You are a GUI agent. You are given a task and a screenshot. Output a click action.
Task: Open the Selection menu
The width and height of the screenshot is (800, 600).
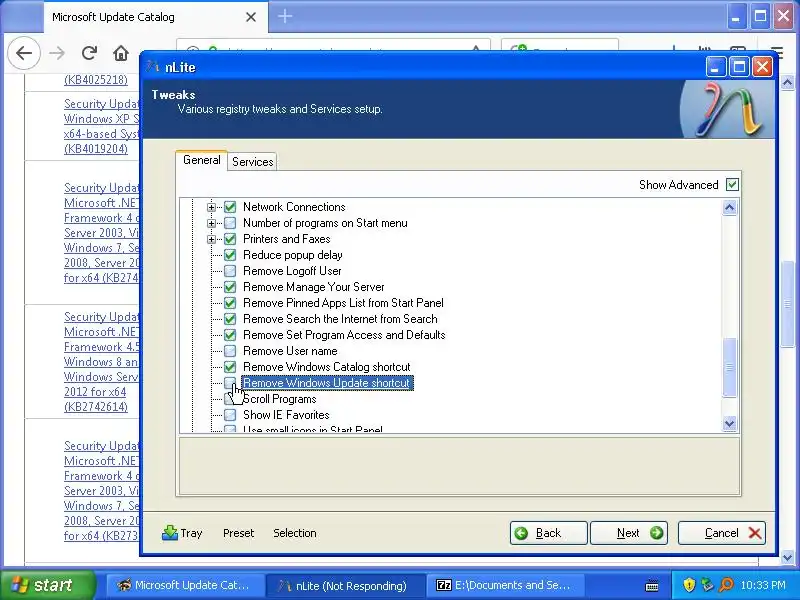coord(295,533)
